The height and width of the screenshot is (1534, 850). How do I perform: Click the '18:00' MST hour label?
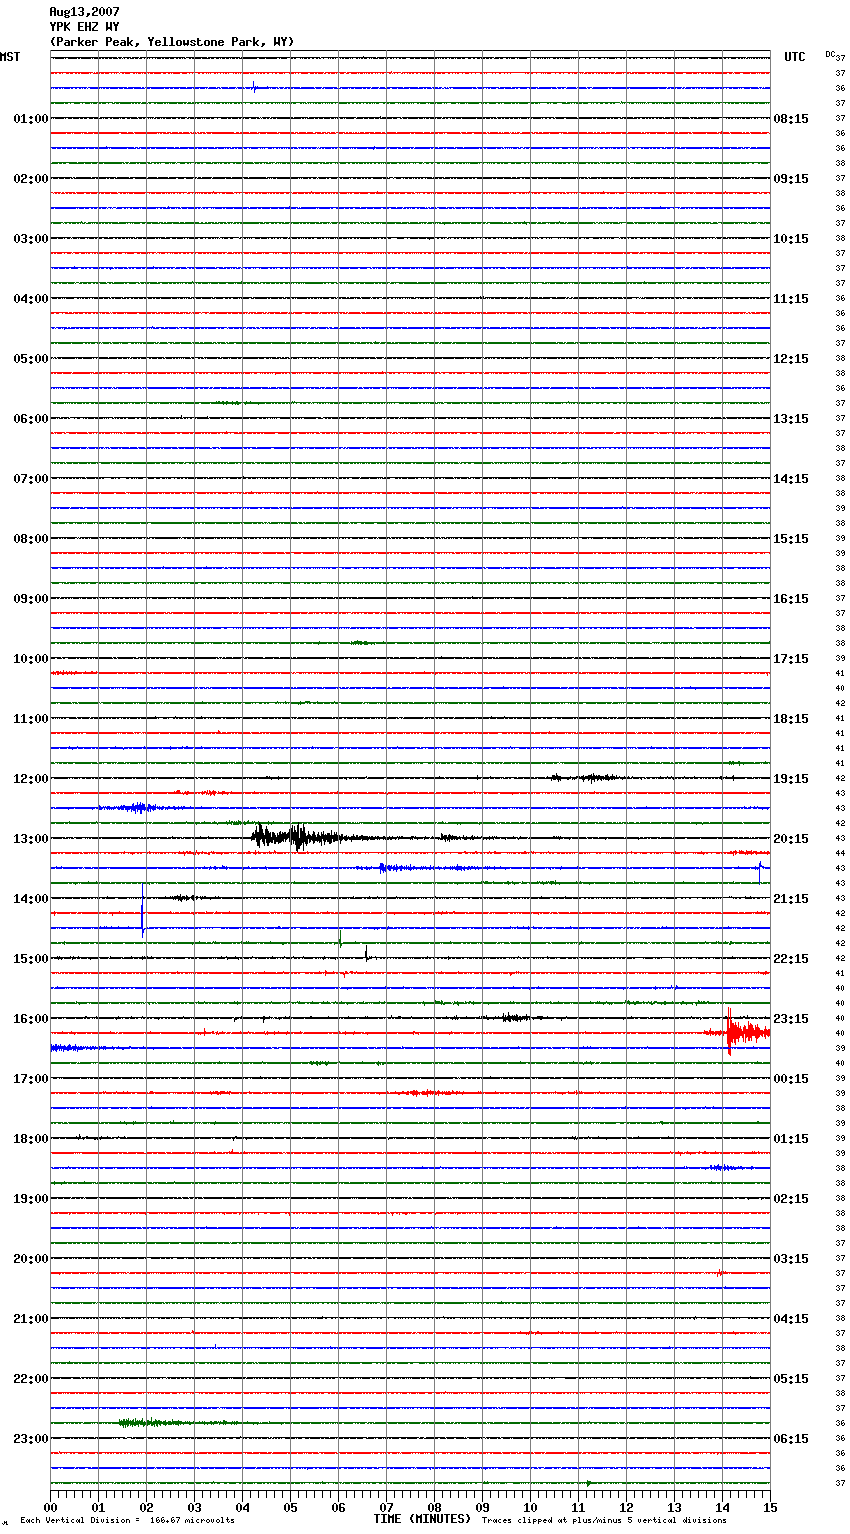click(31, 1139)
